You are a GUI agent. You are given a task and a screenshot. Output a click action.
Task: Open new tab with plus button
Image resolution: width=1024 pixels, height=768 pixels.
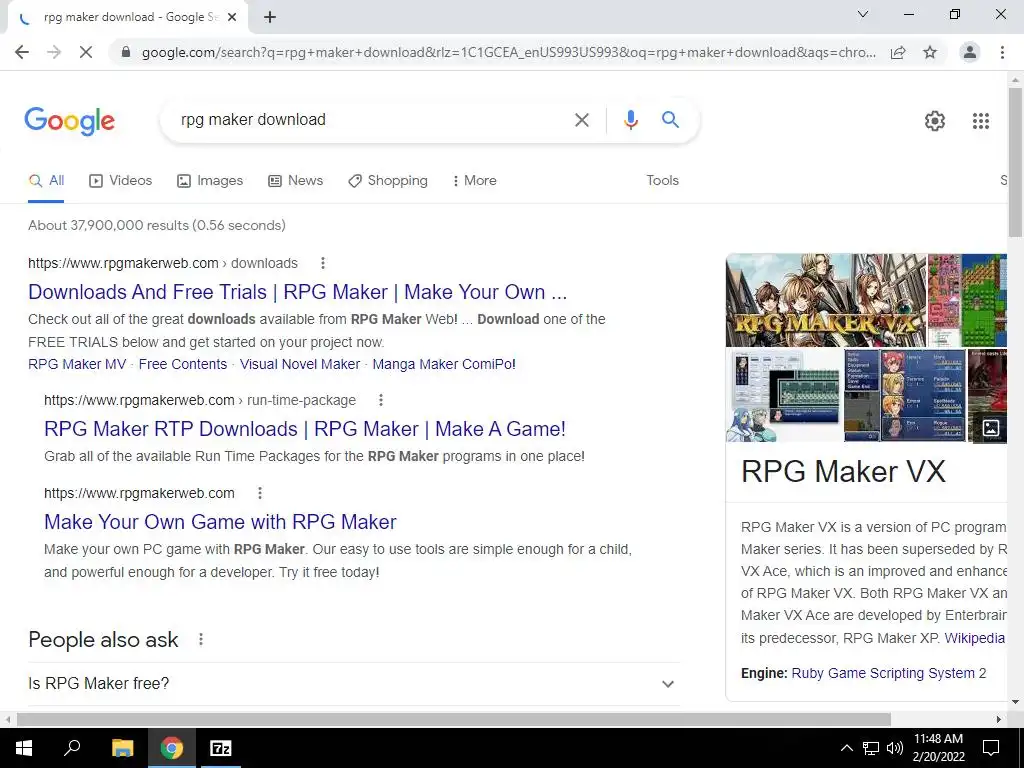[x=270, y=18]
